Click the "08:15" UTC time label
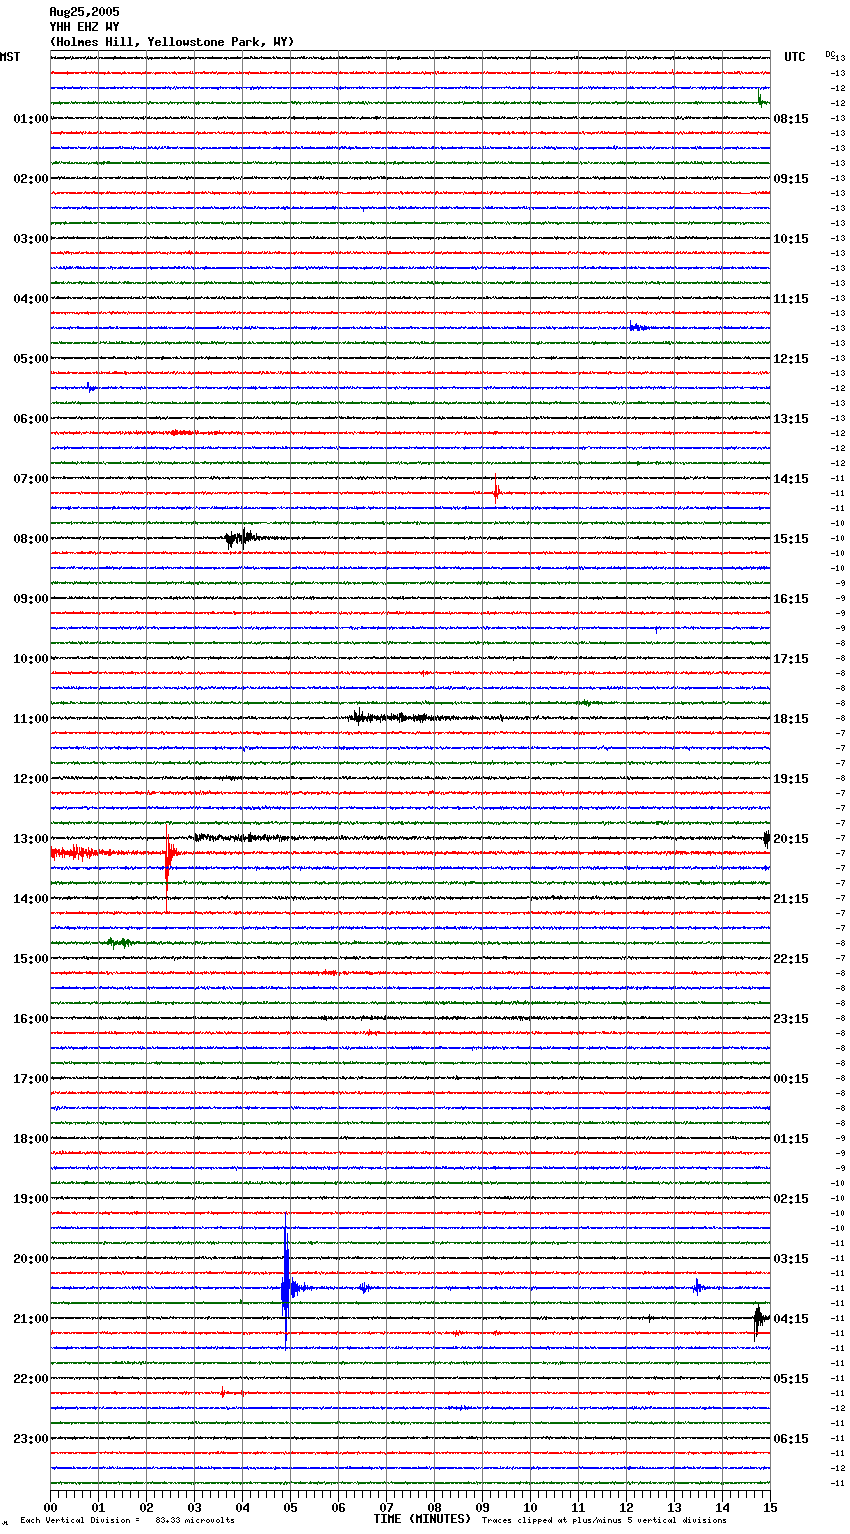The image size is (850, 1534). tap(791, 119)
